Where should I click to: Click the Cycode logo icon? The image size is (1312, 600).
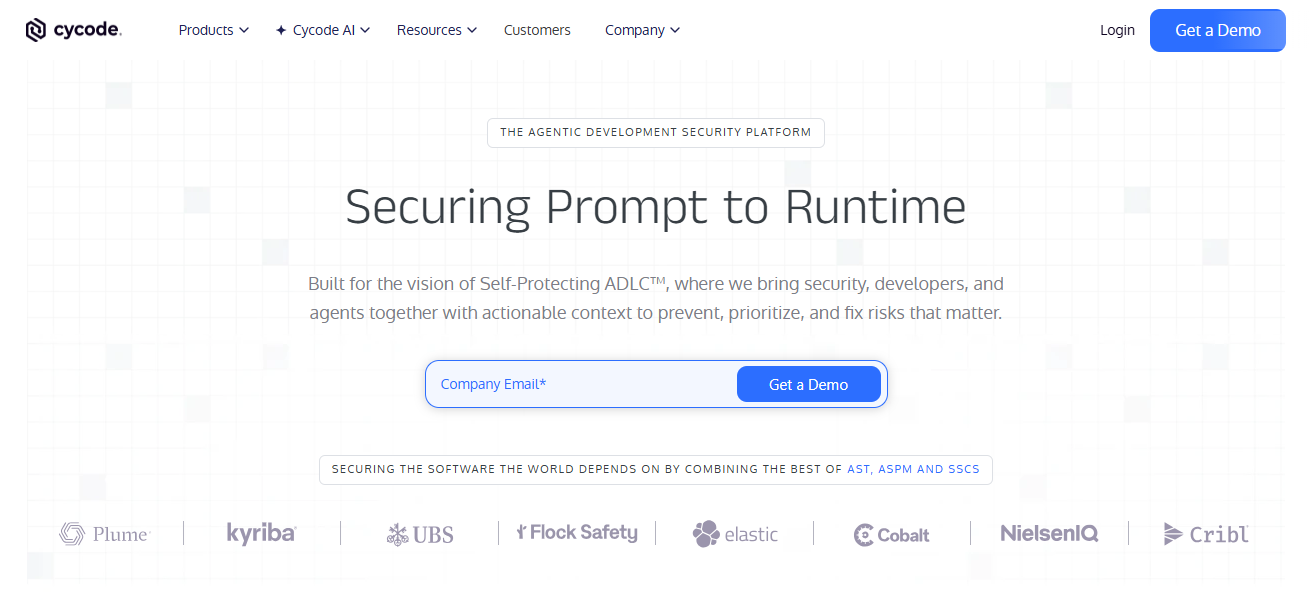pos(36,30)
